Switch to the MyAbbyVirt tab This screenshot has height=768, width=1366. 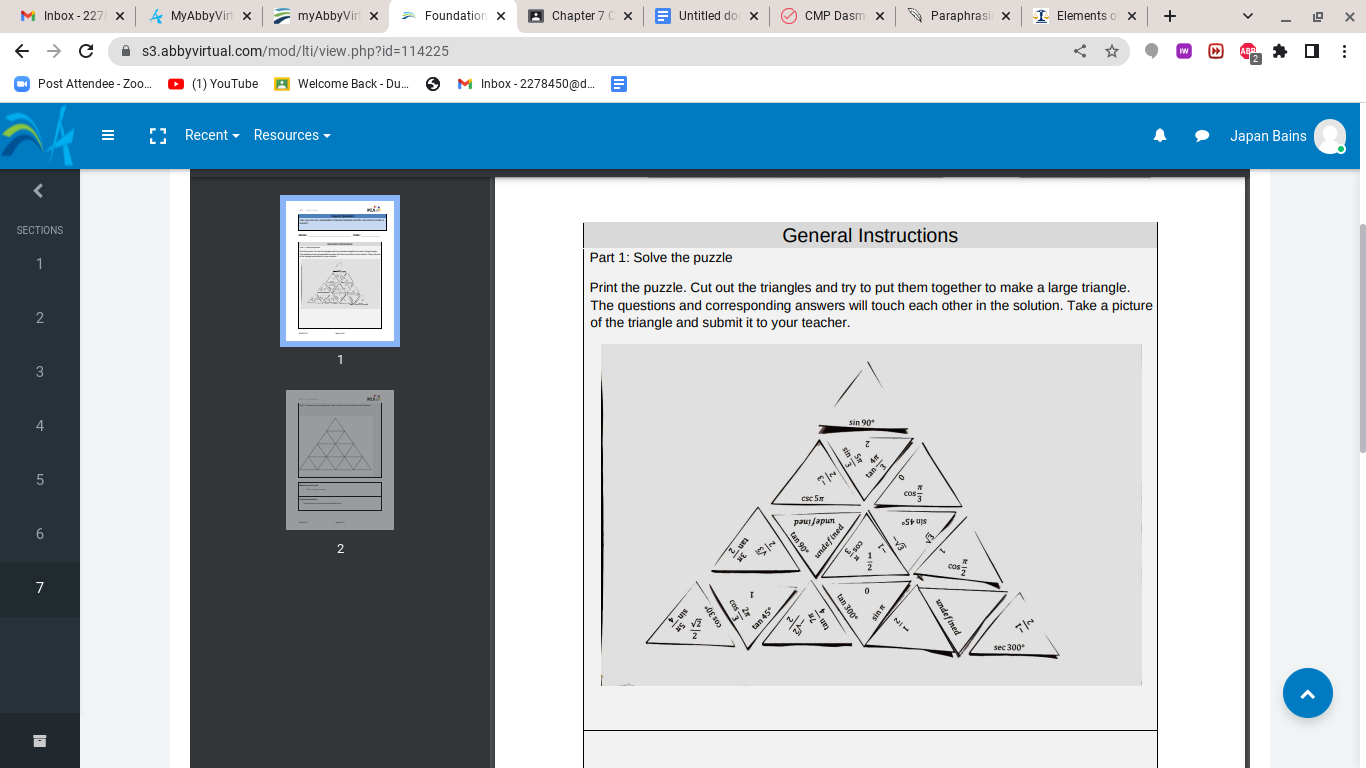point(198,16)
